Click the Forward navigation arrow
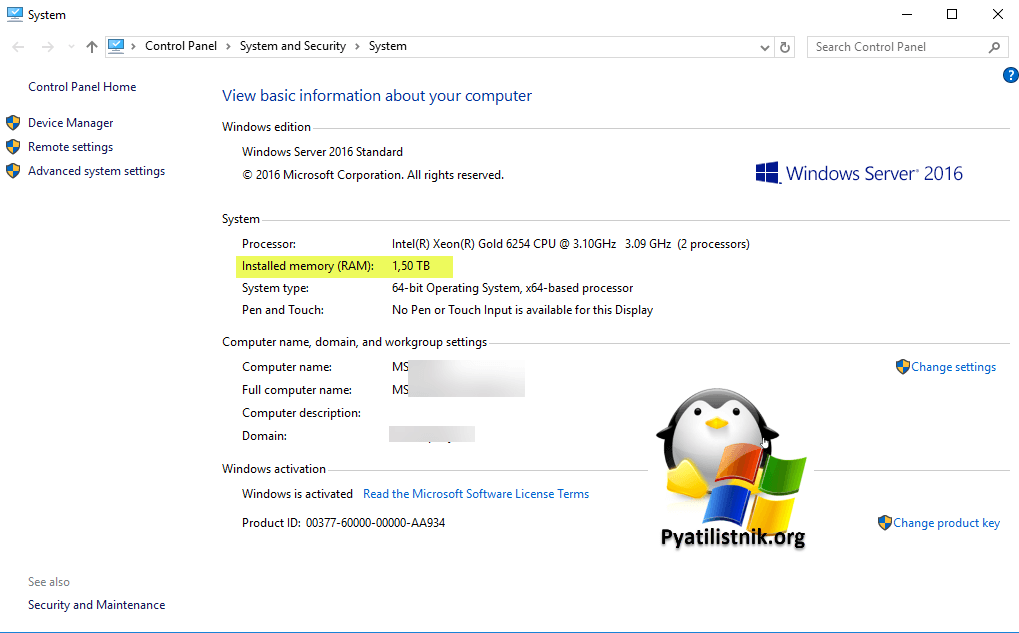 (46, 47)
